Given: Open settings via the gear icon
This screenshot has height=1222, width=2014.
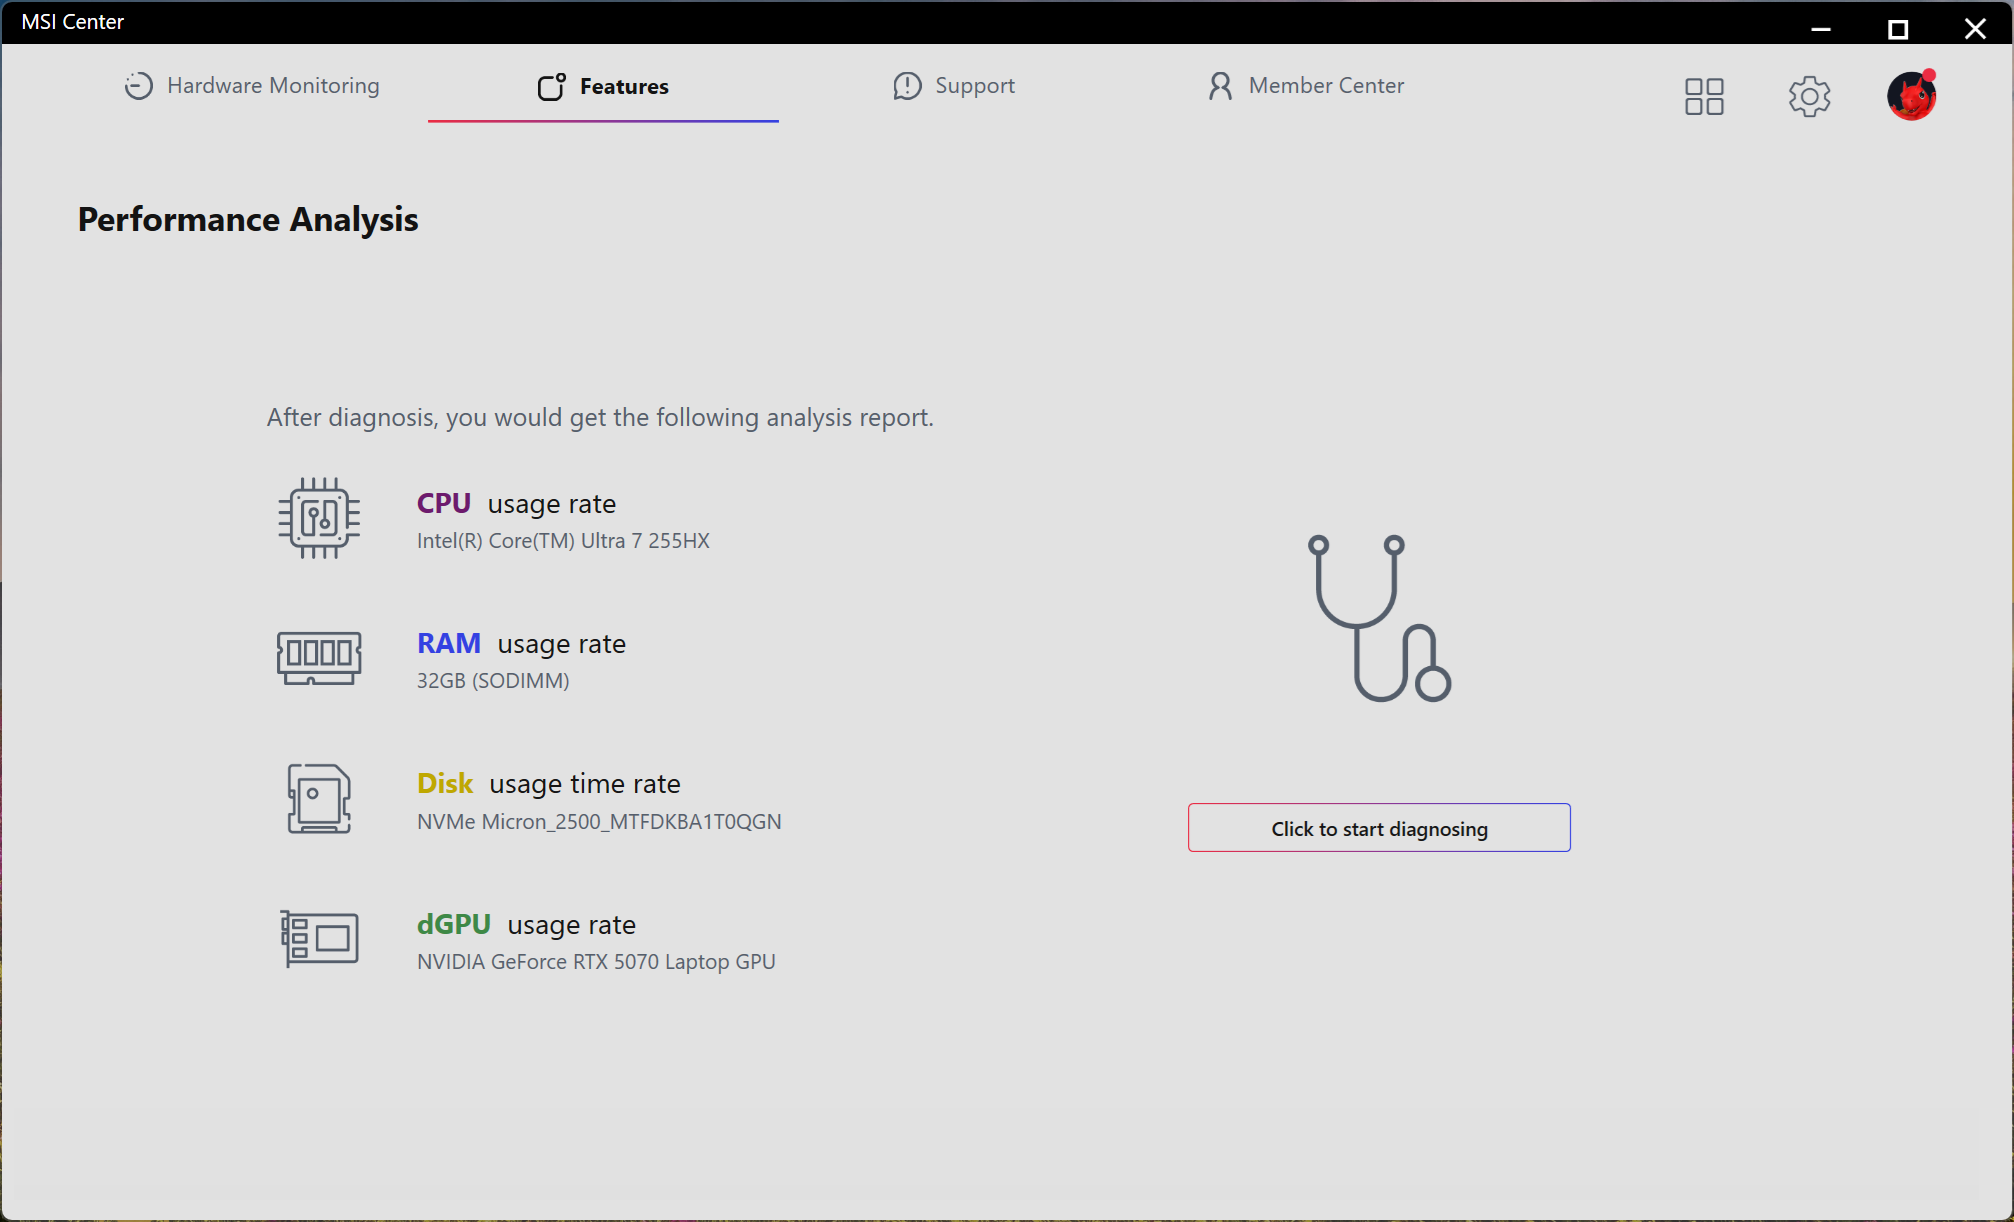Looking at the screenshot, I should (1809, 97).
